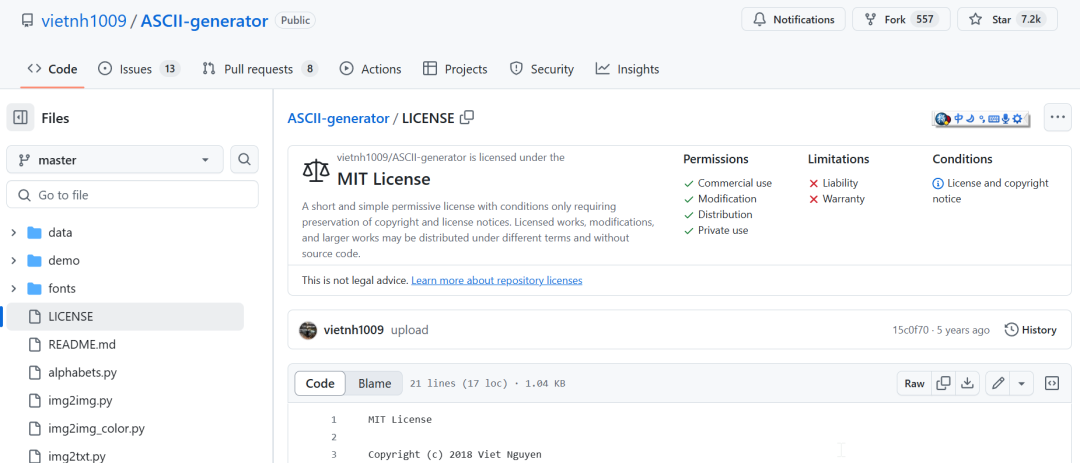
Task: Open the ASCII-generator repo title link
Action: point(205,21)
